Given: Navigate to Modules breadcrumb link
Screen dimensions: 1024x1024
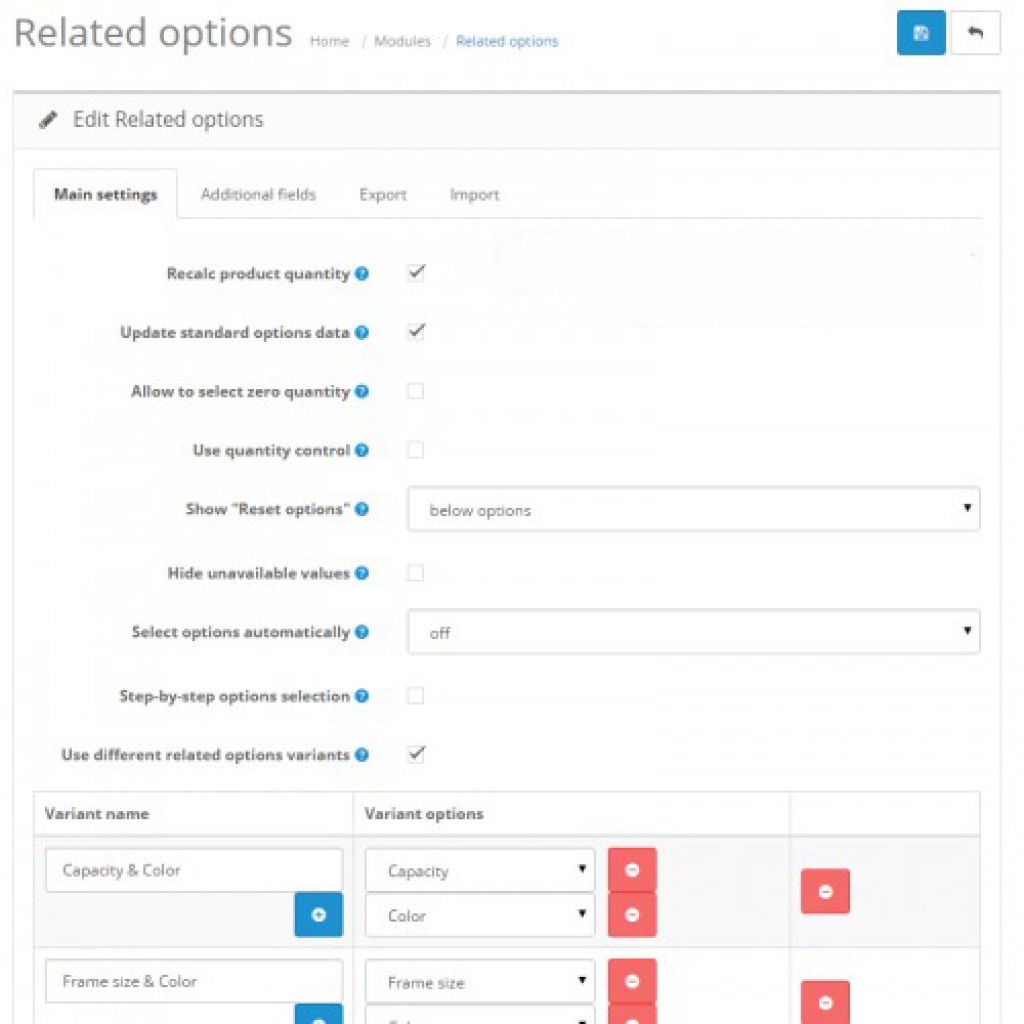Looking at the screenshot, I should (x=402, y=42).
